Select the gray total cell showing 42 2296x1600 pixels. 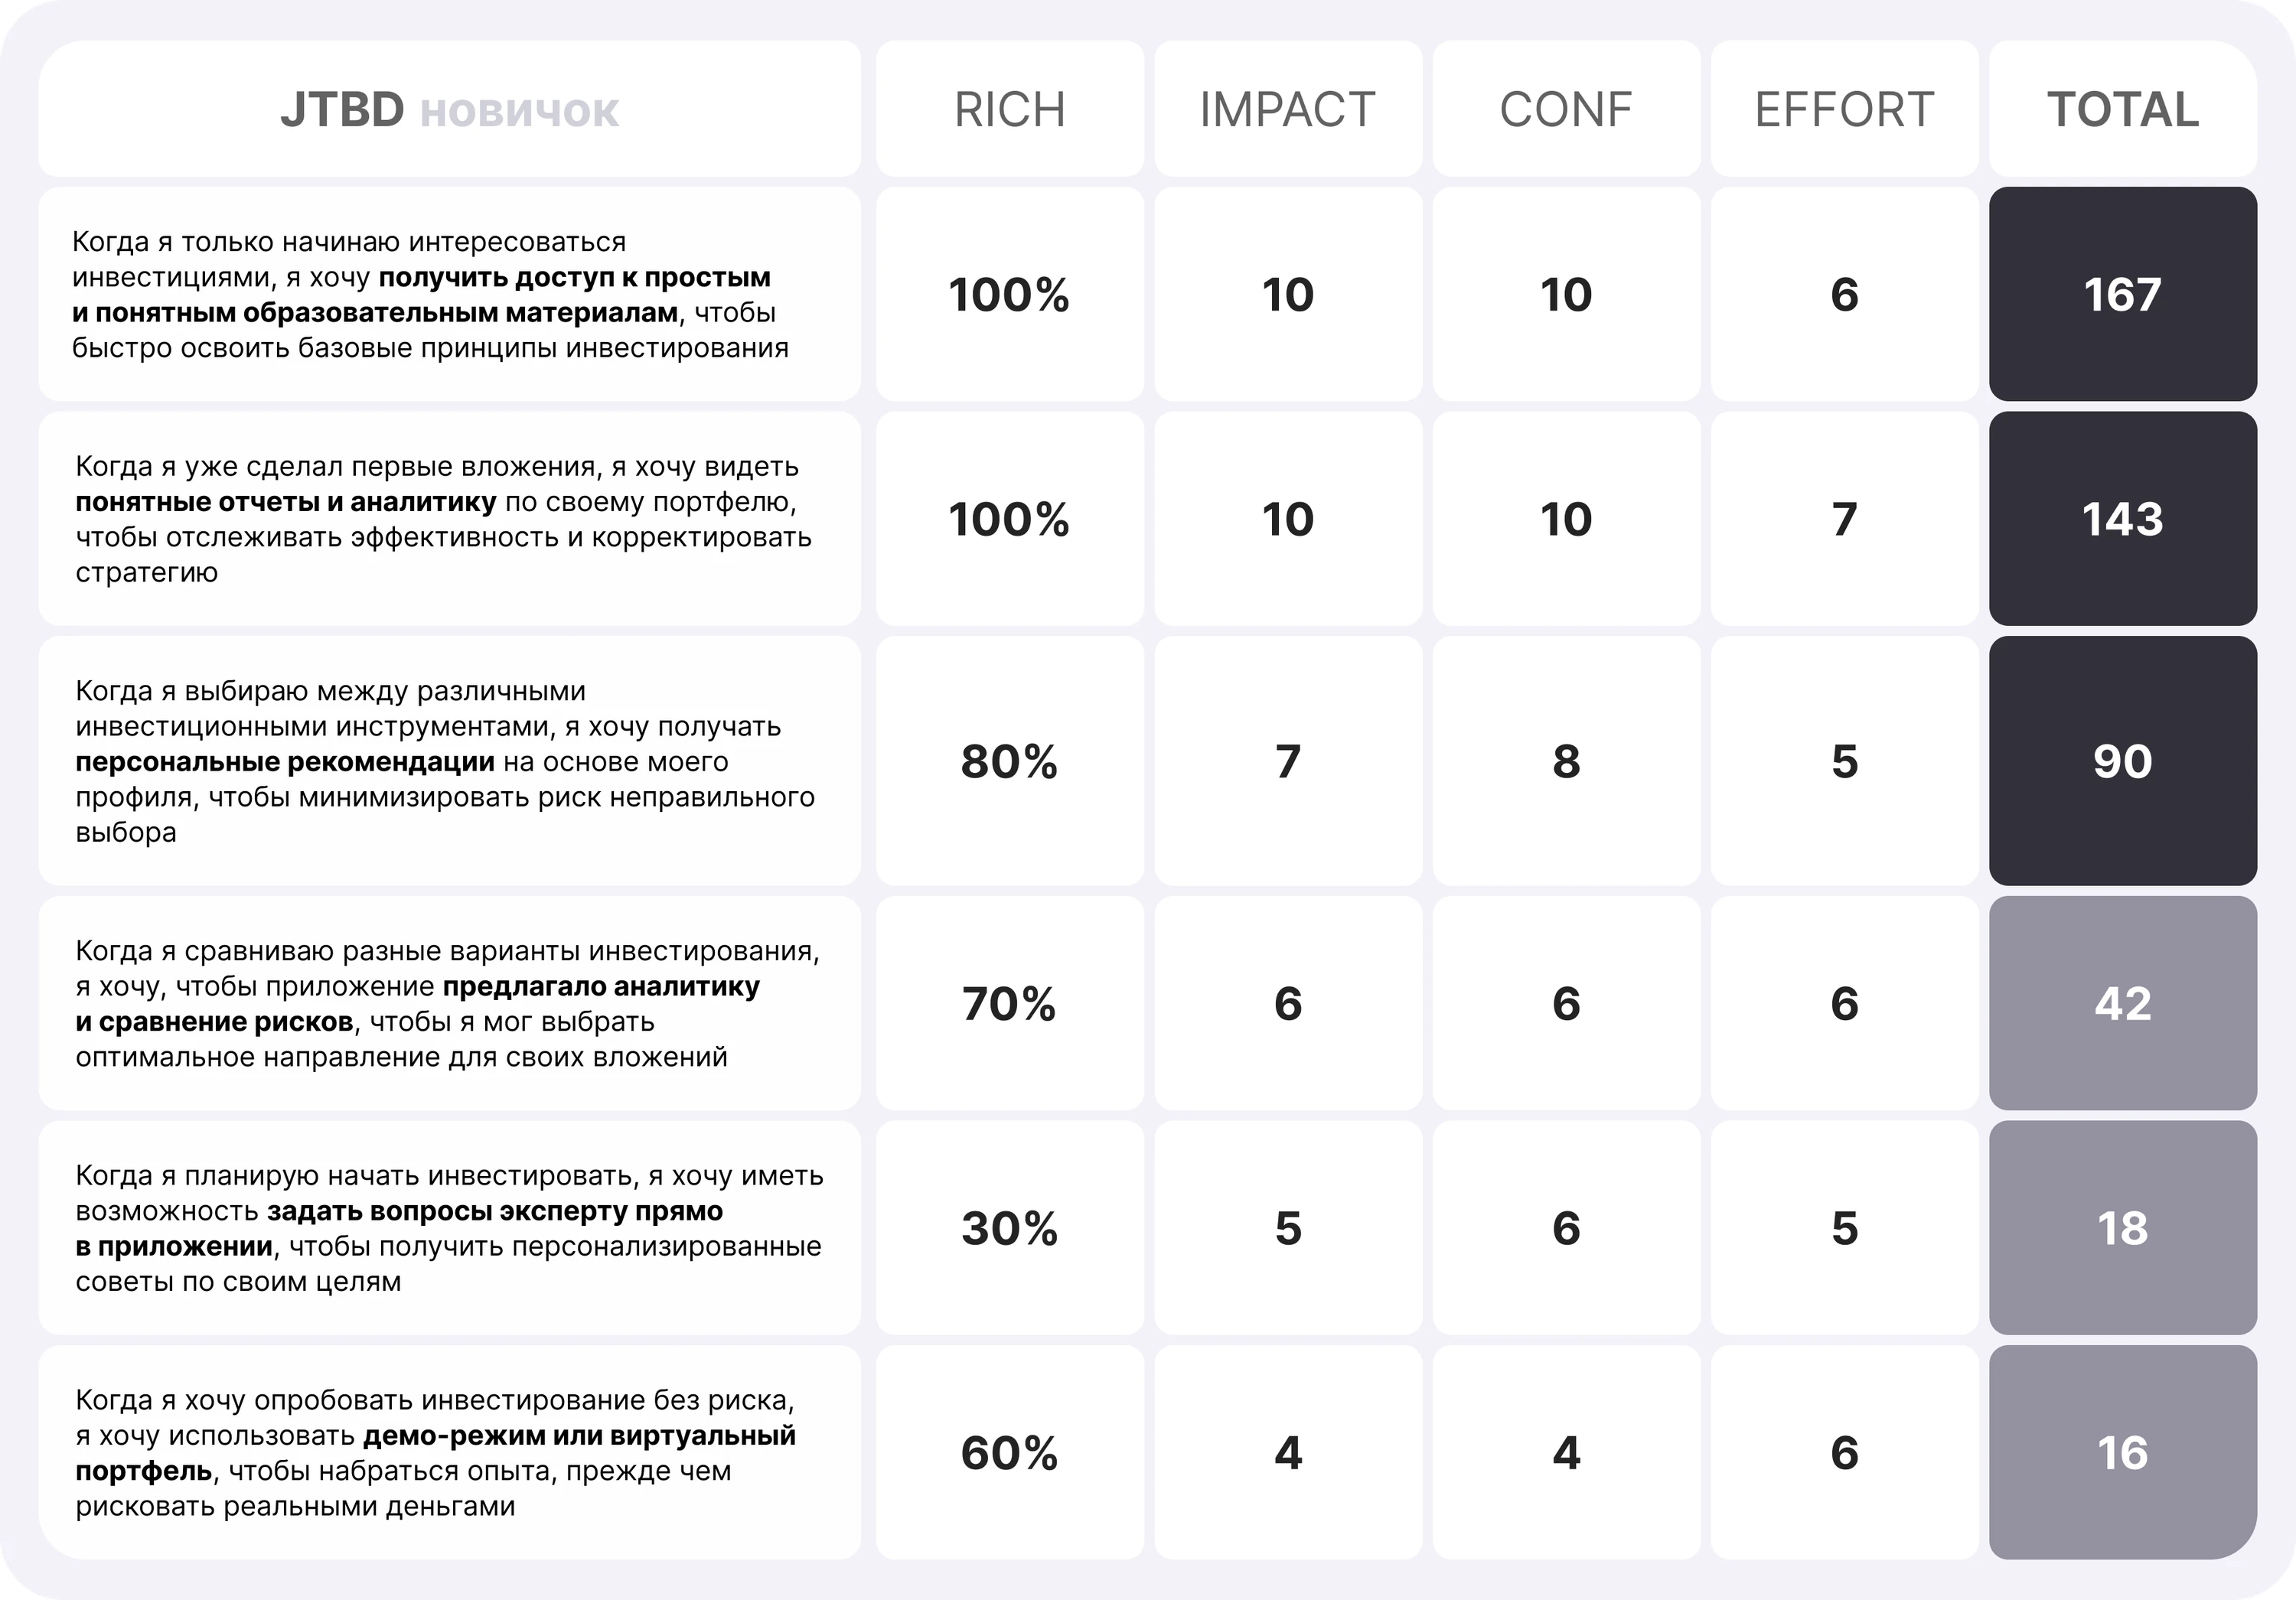coord(2122,1003)
